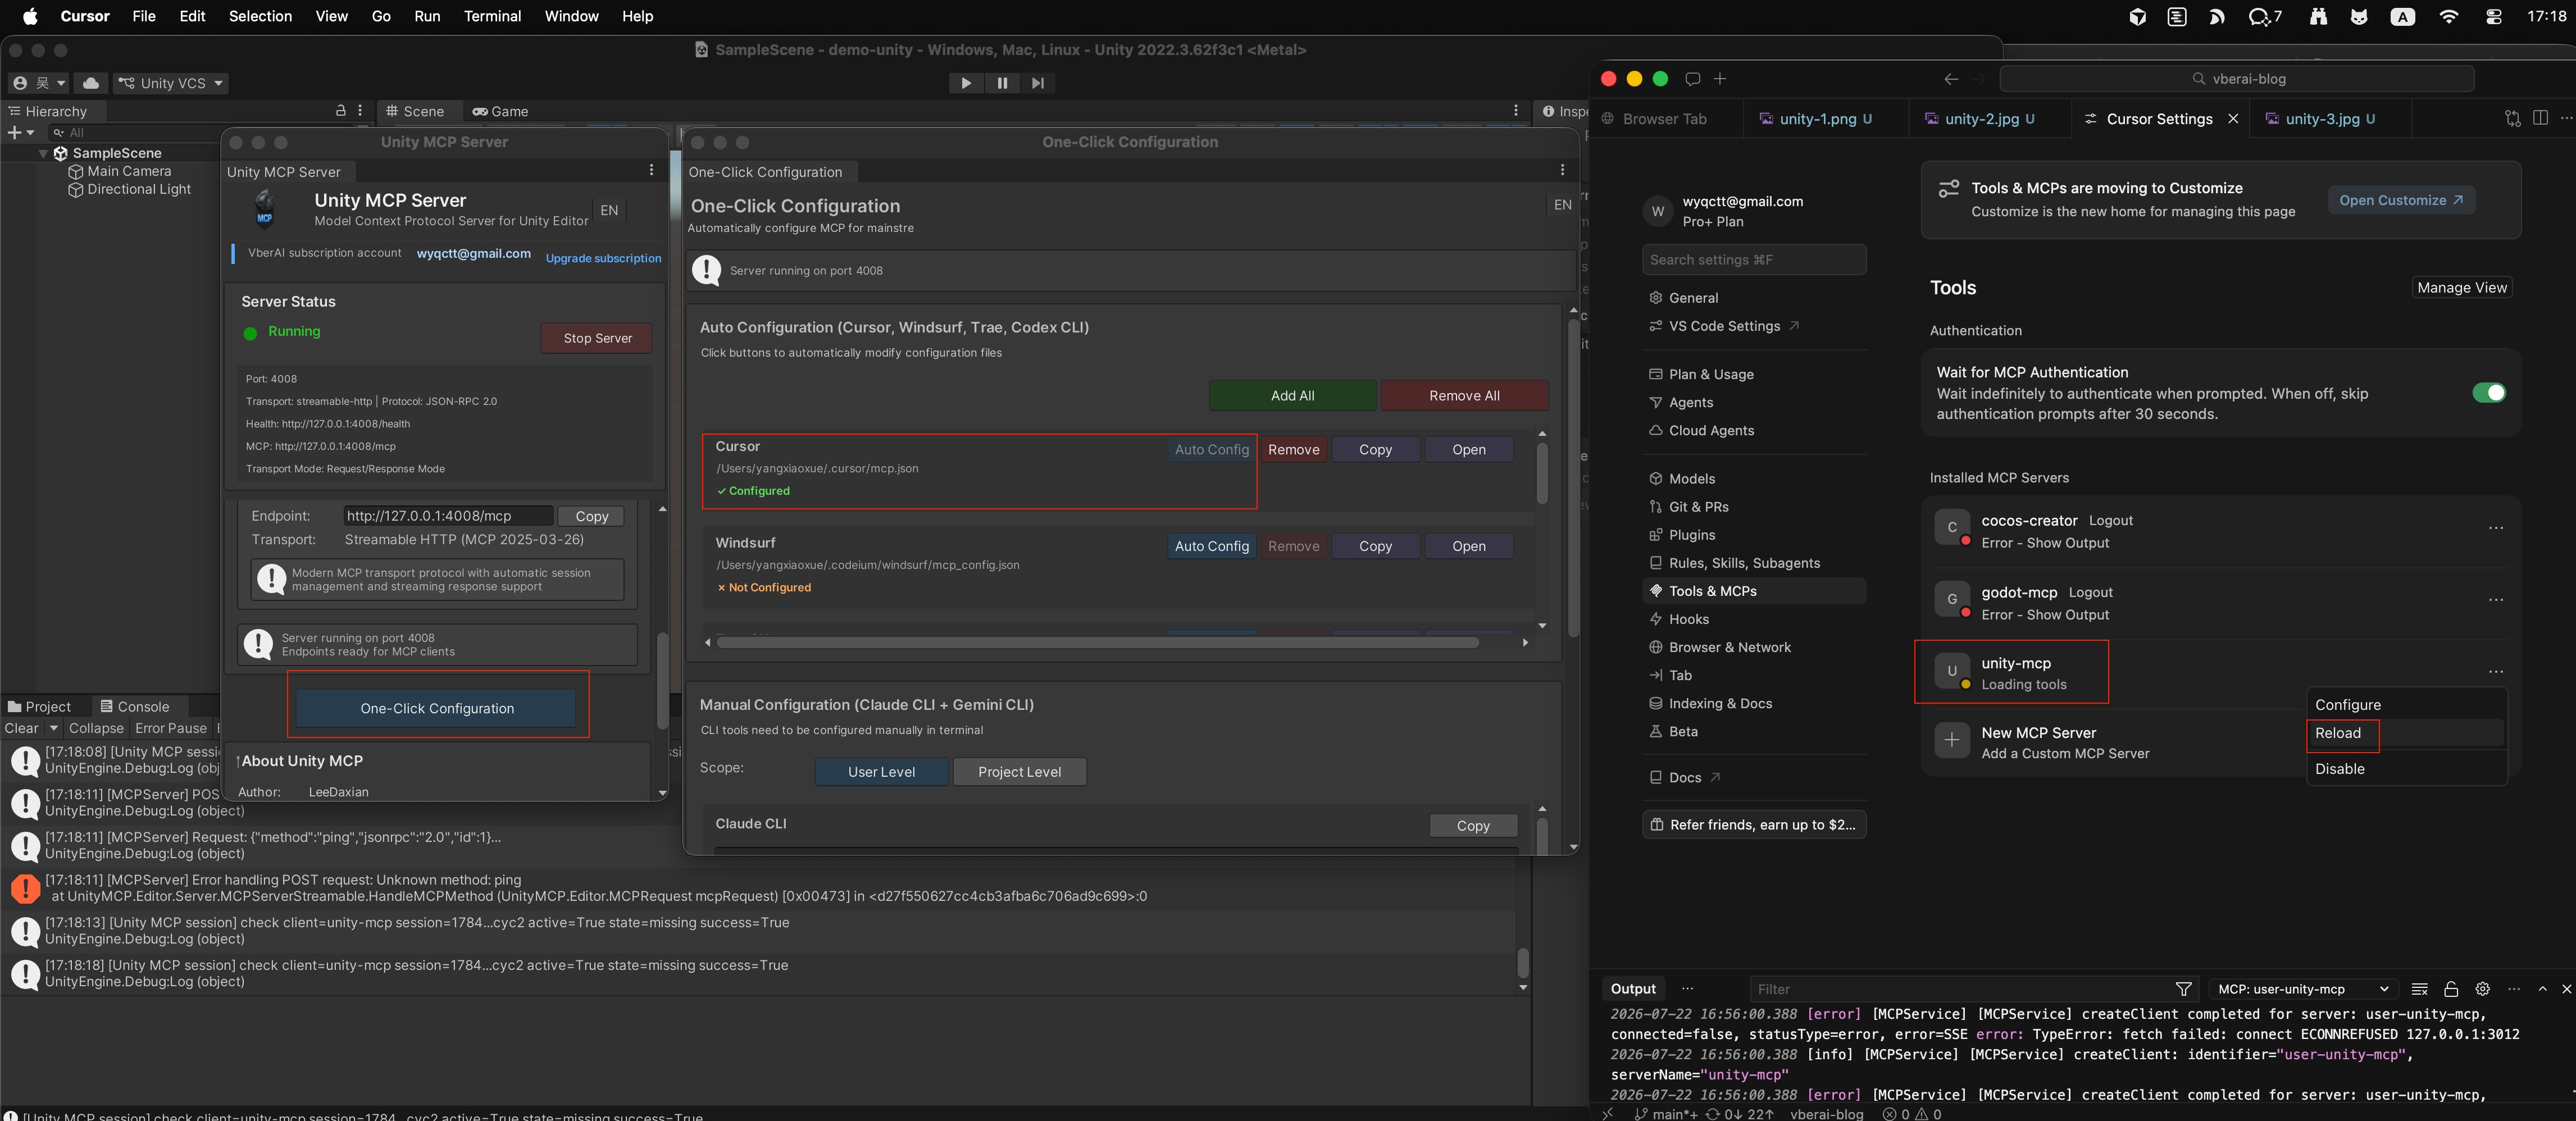This screenshot has height=1121, width=2576.
Task: Open Output panel views ellipsis next to Output tab
Action: pos(1687,988)
